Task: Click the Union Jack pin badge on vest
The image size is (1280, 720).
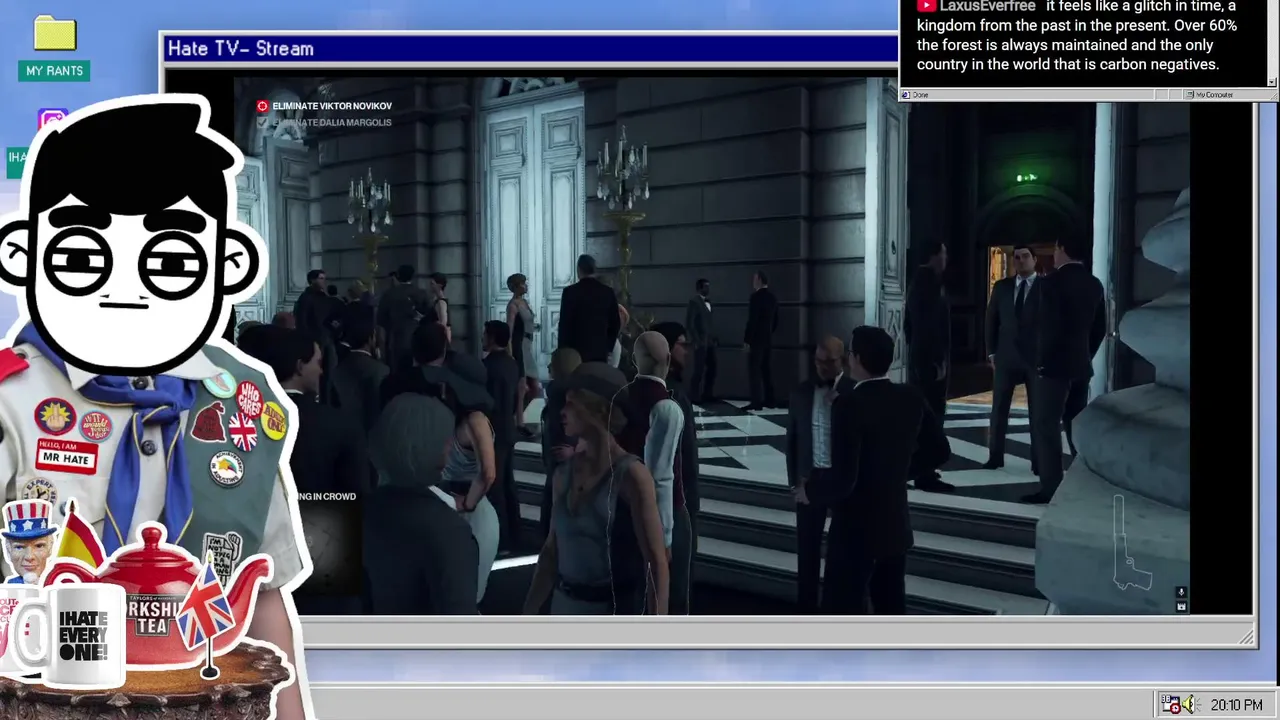Action: [x=243, y=431]
